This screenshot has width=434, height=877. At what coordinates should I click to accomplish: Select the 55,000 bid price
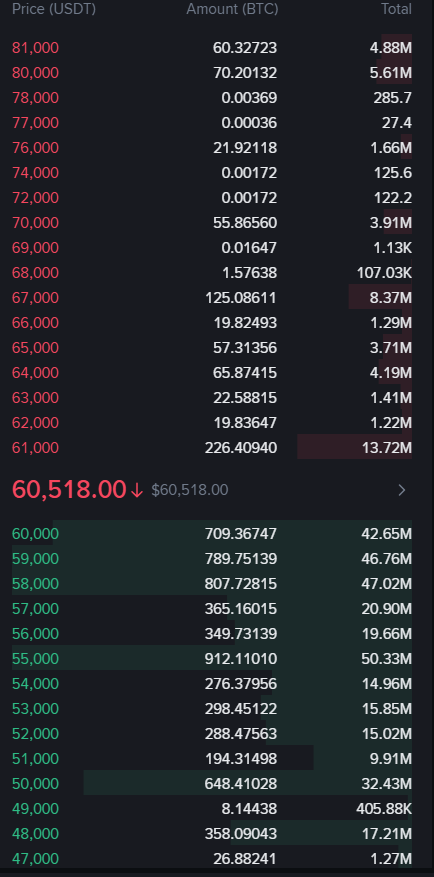click(x=35, y=659)
